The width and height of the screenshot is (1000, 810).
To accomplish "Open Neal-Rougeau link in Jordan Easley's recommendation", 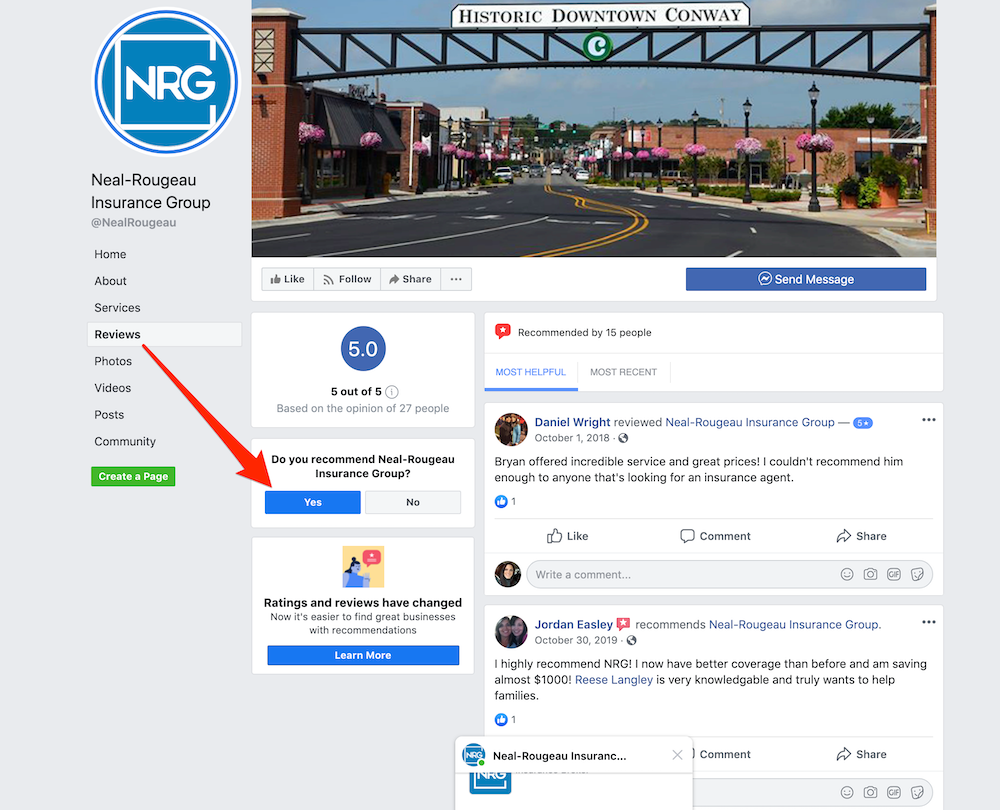I will (x=795, y=624).
